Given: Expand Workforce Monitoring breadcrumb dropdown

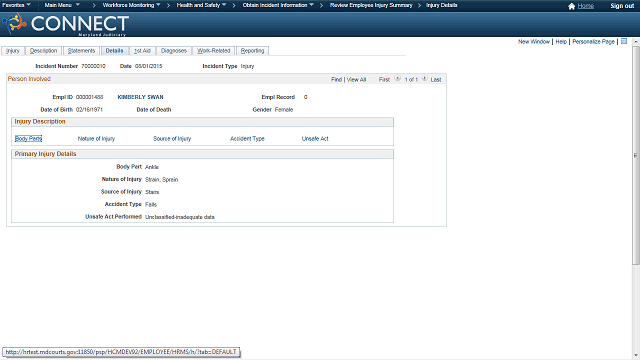Looking at the screenshot, I should tap(131, 5).
